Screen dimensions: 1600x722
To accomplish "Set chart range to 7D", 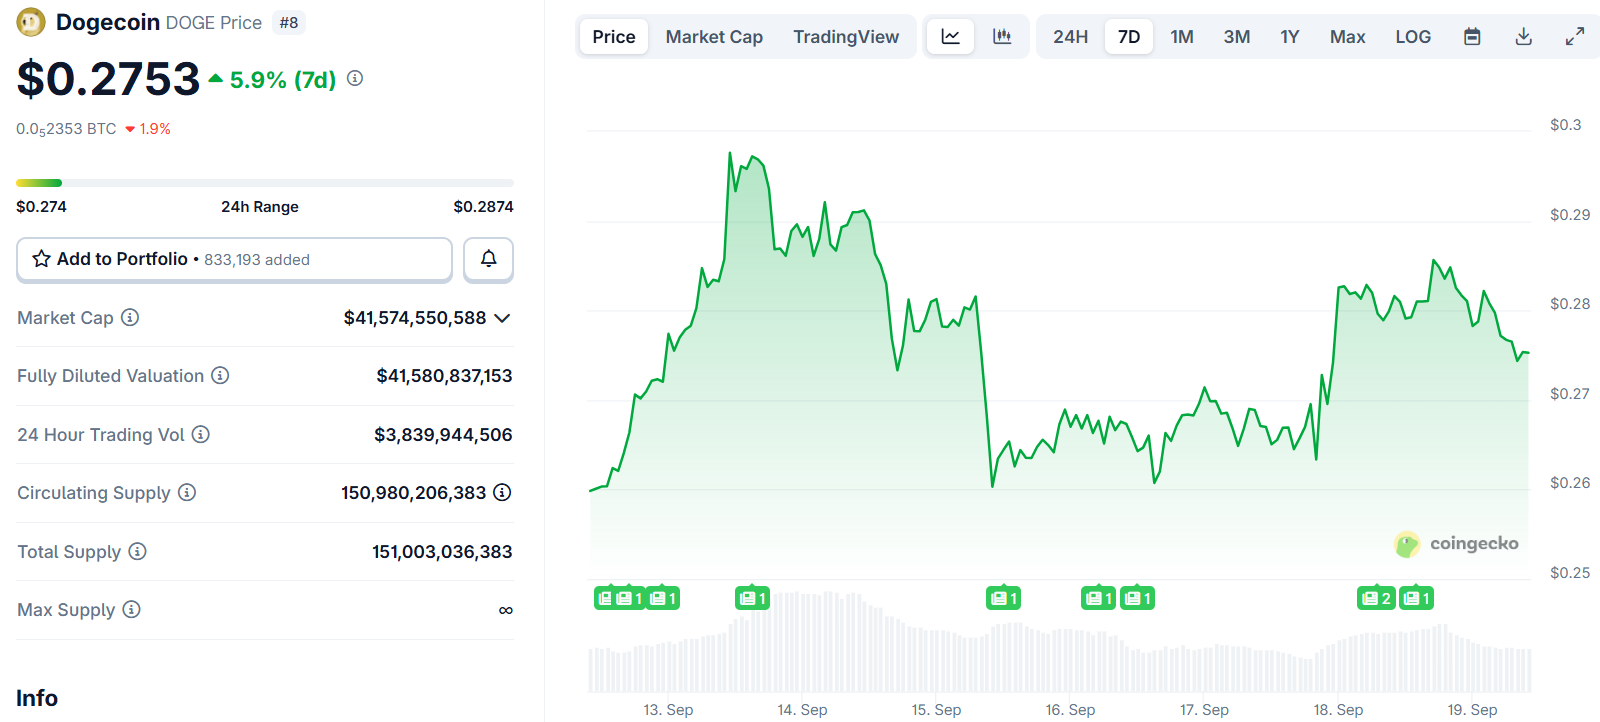I will pyautogui.click(x=1129, y=37).
